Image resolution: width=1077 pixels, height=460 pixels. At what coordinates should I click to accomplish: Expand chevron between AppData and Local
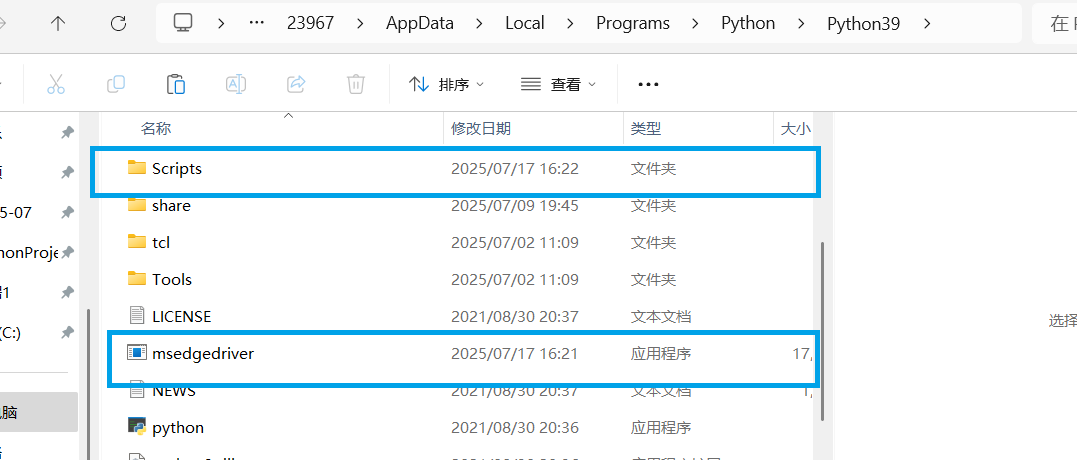479,23
